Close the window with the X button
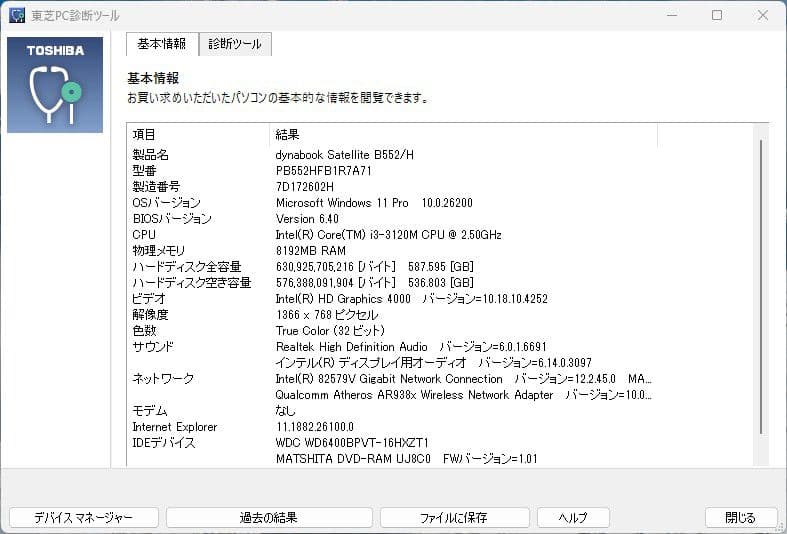787x534 pixels. point(763,15)
